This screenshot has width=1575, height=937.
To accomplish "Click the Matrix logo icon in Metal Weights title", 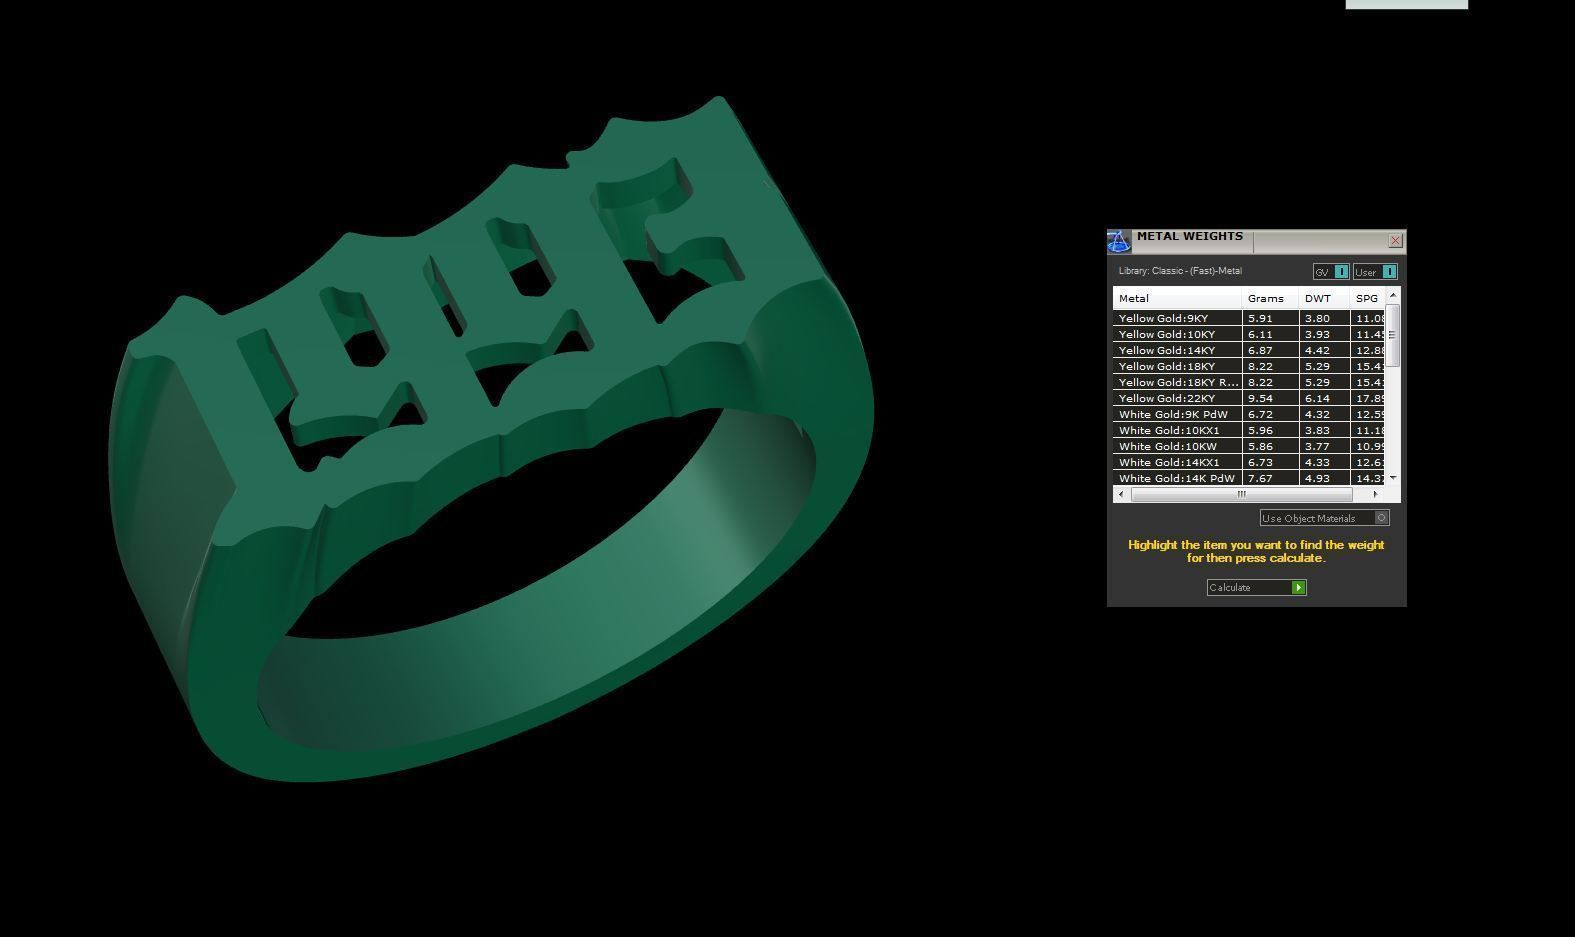I will [1119, 241].
